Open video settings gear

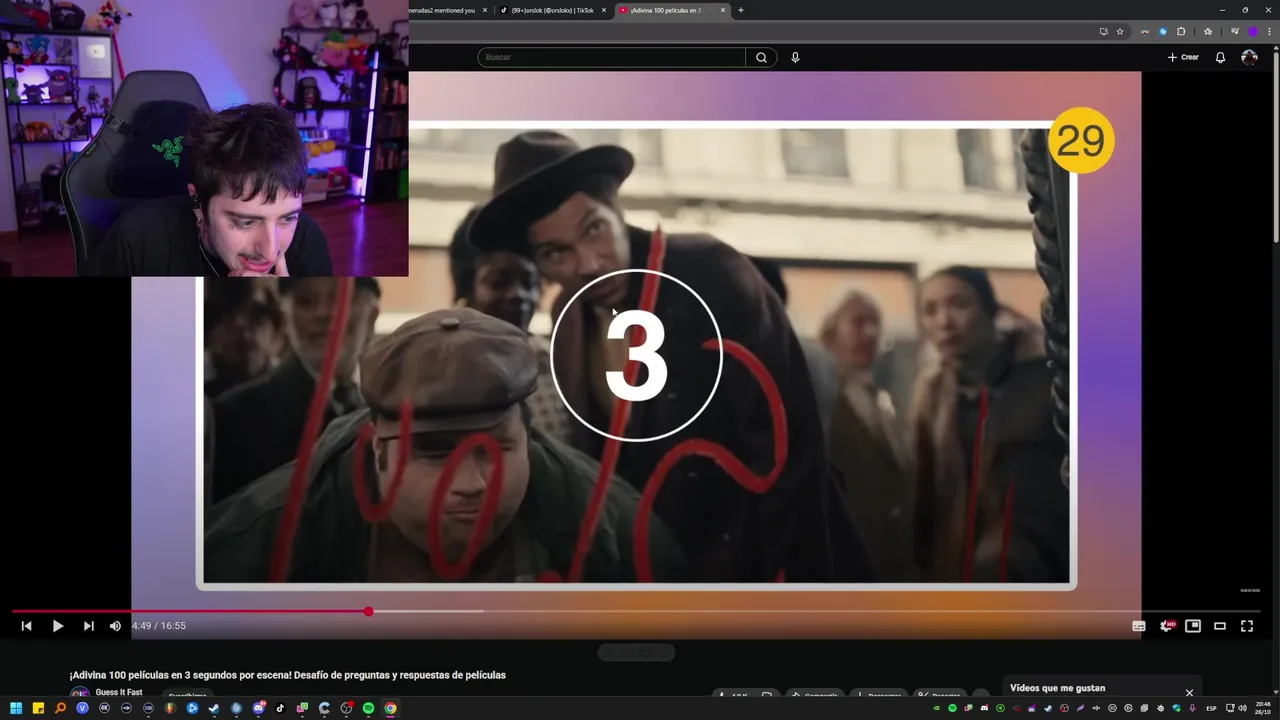tap(1166, 626)
